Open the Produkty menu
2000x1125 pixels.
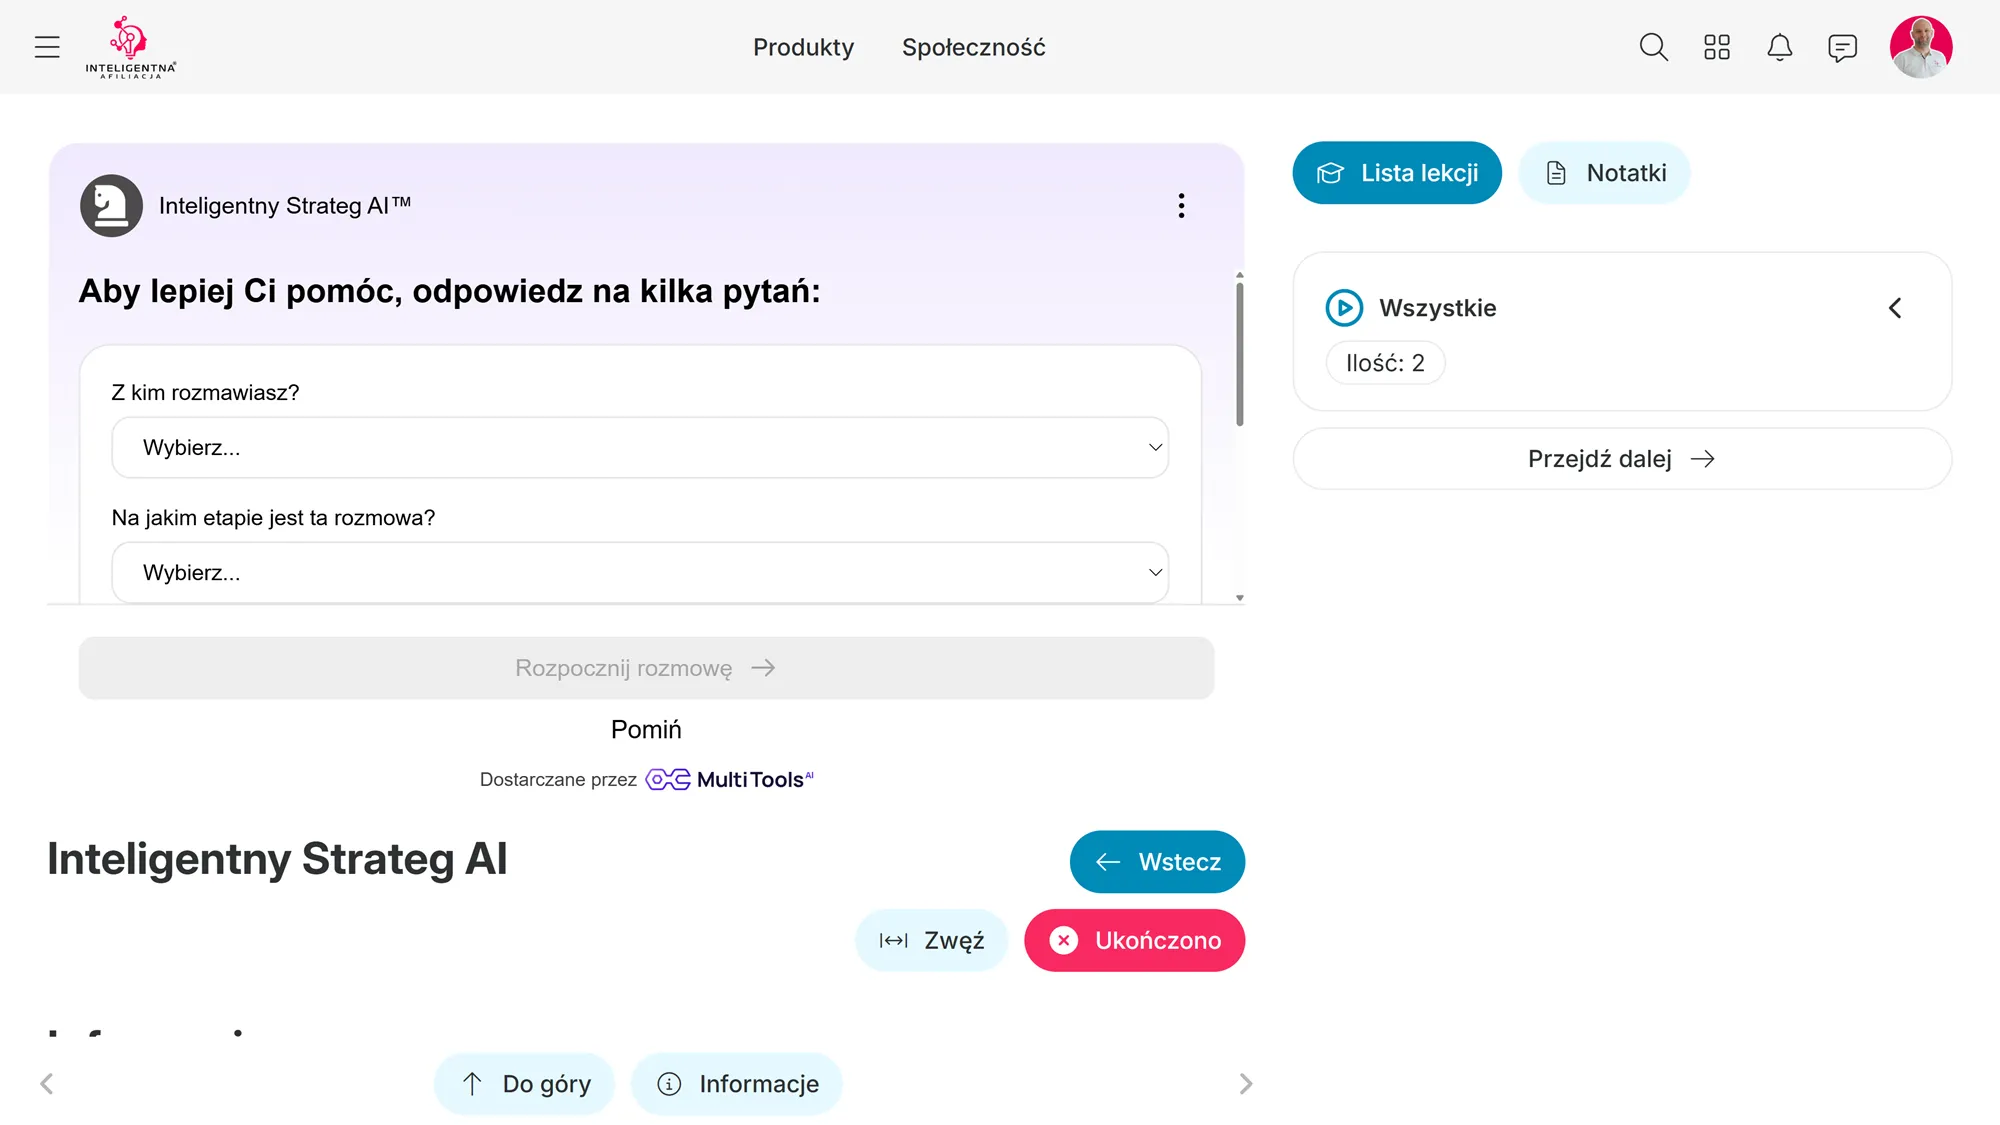[x=803, y=47]
